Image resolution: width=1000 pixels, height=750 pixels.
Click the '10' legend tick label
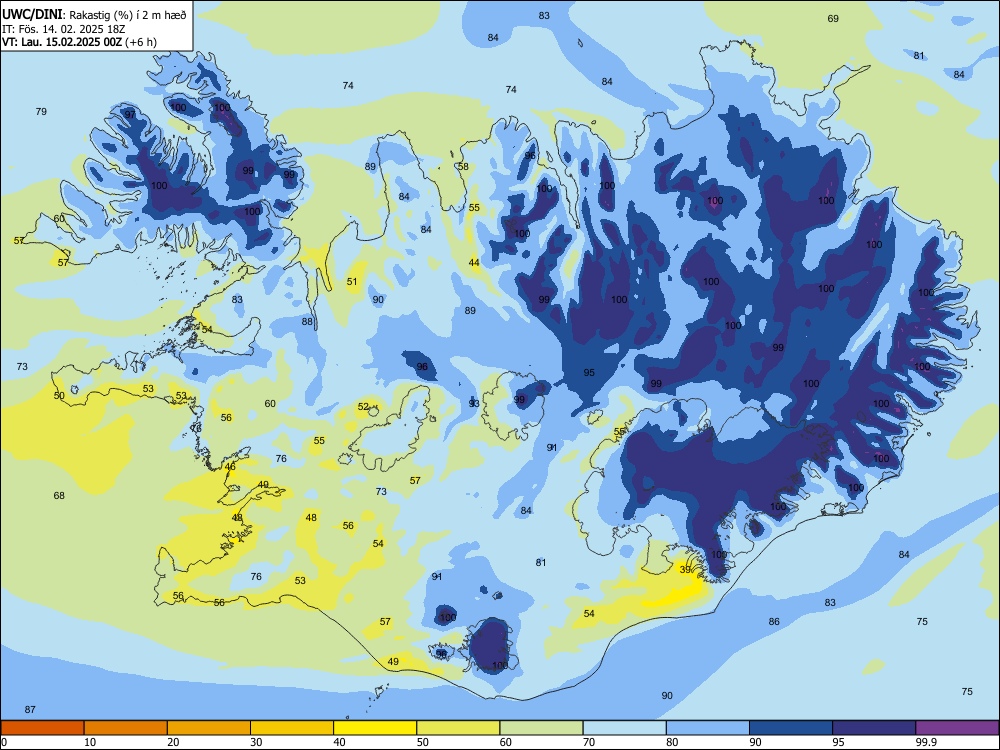click(91, 742)
